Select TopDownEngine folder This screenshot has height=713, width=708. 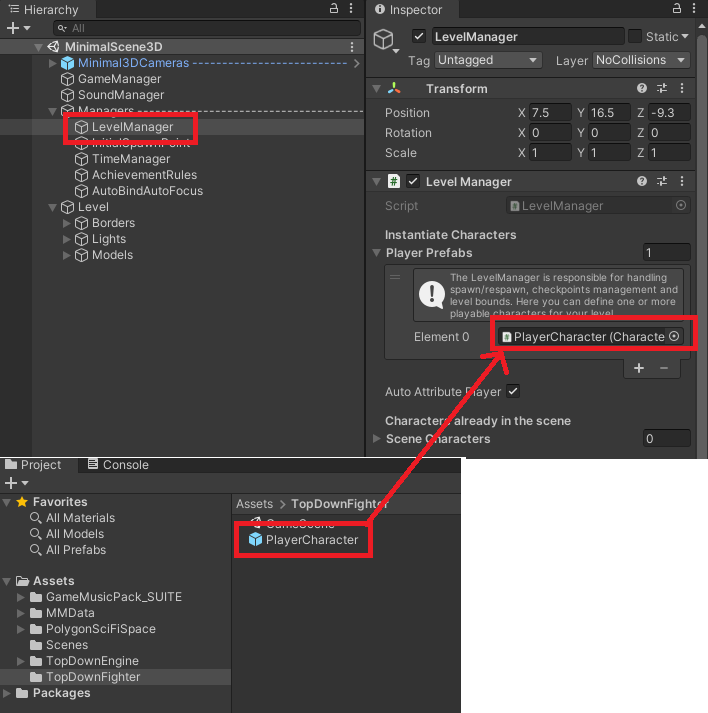tap(84, 661)
